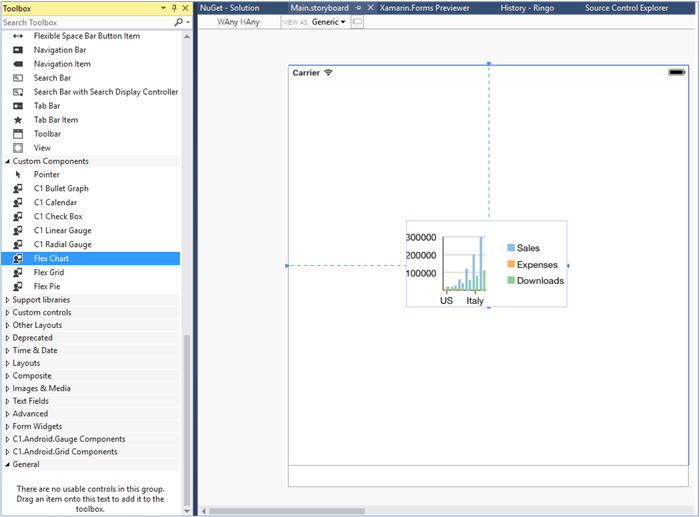
Task: Open the Source Control Explorer tab
Action: (x=626, y=8)
